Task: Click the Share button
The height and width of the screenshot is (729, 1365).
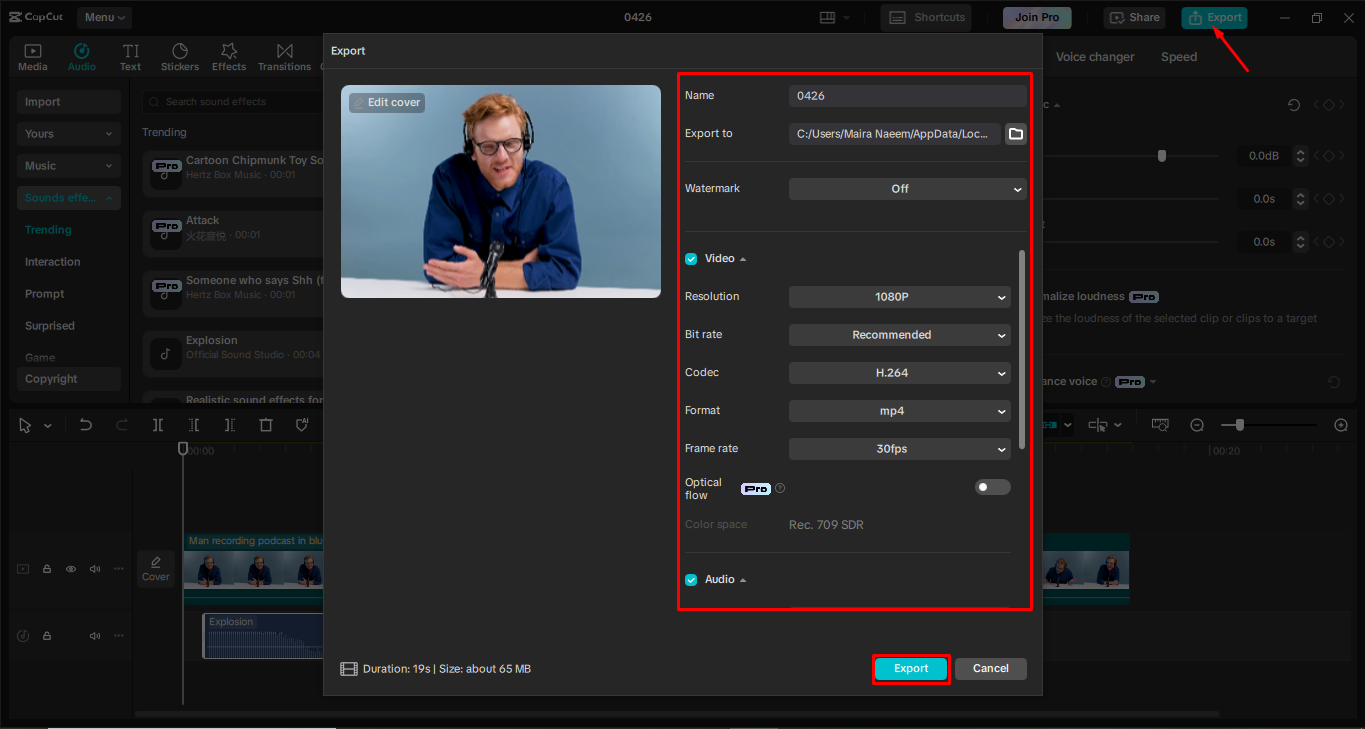Action: (x=1134, y=17)
